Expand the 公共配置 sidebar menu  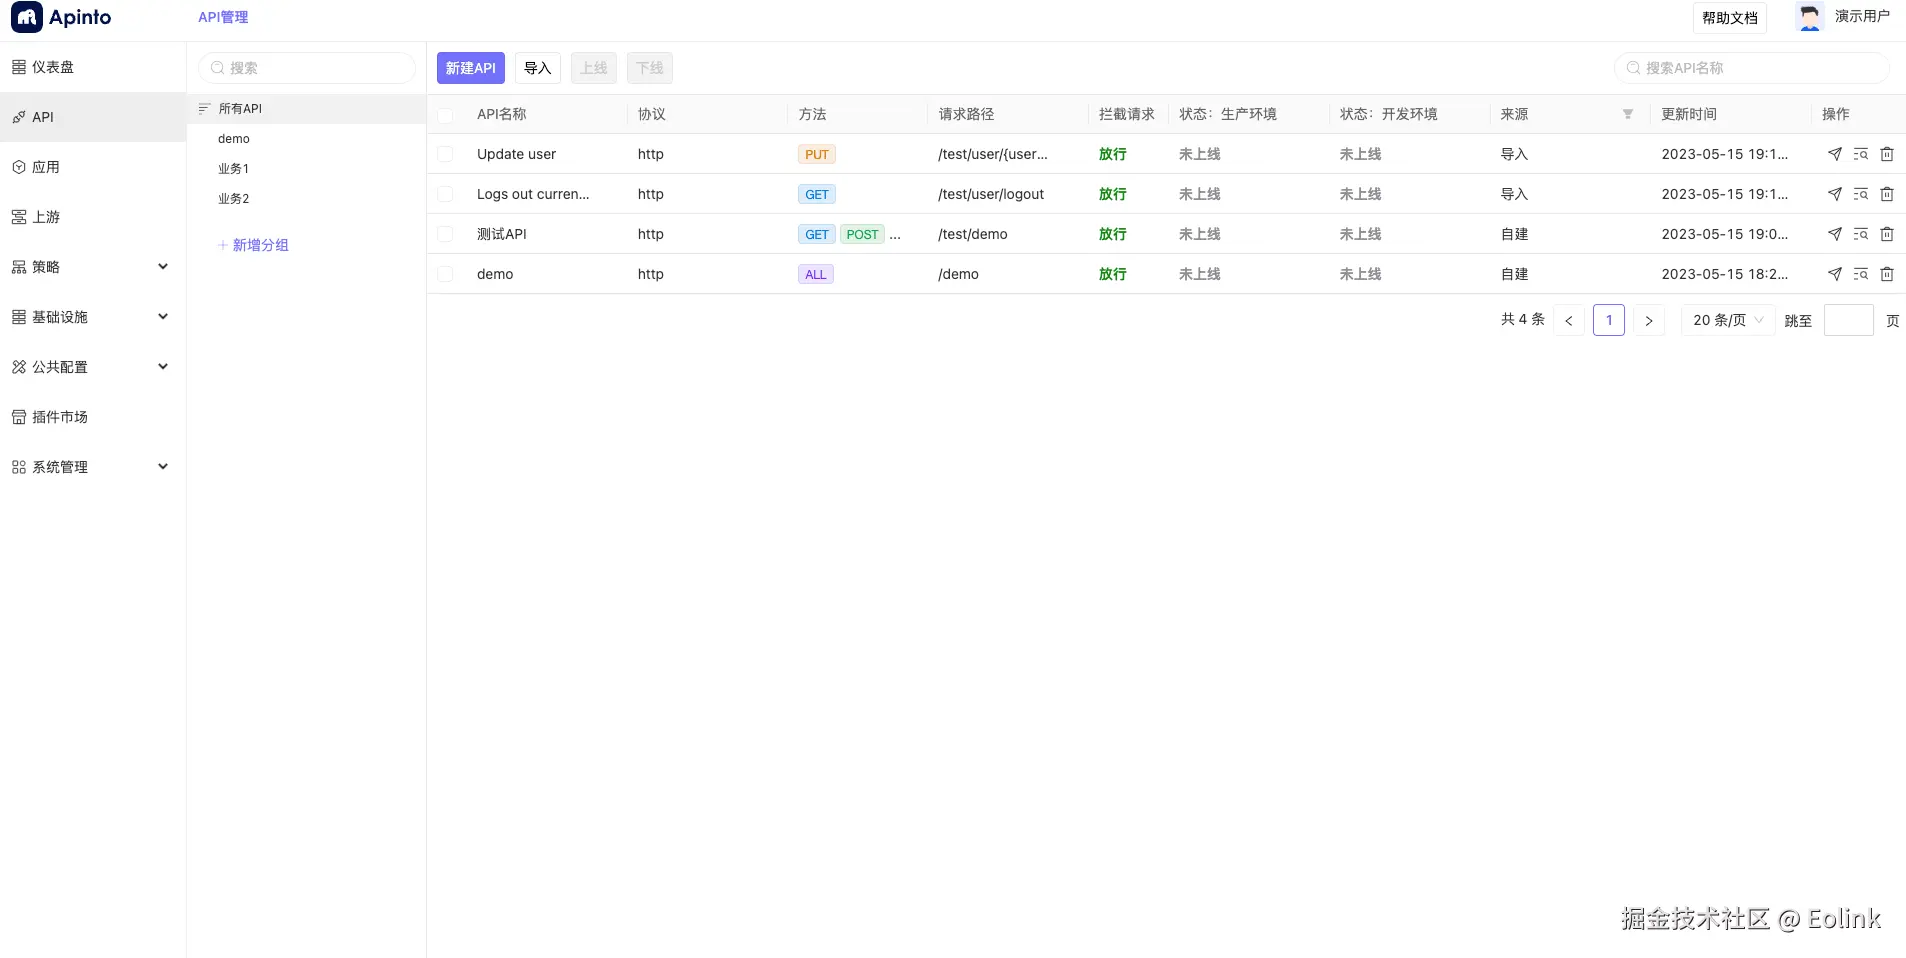click(92, 367)
